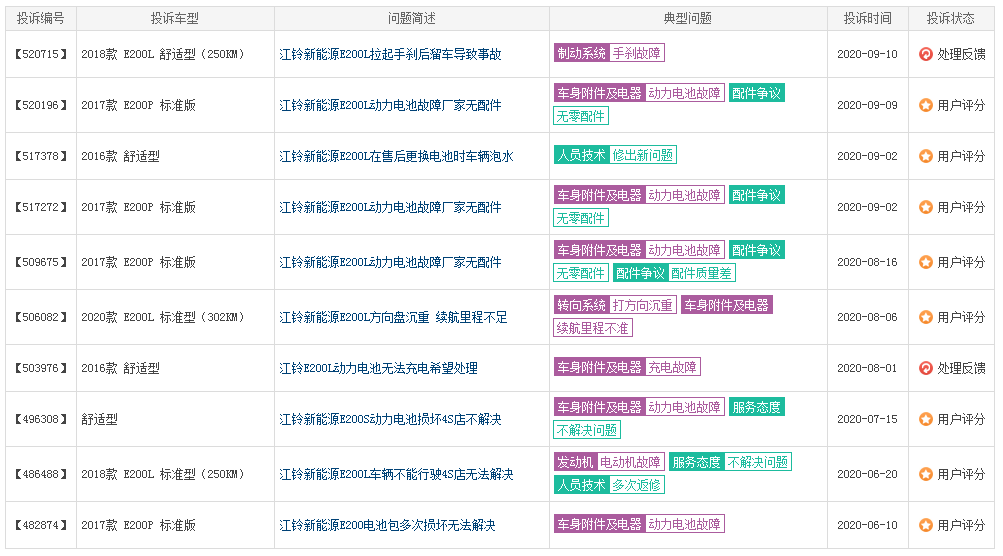Click the 典型问题 column header
Screen dimensions: 1003x556
[688, 19]
